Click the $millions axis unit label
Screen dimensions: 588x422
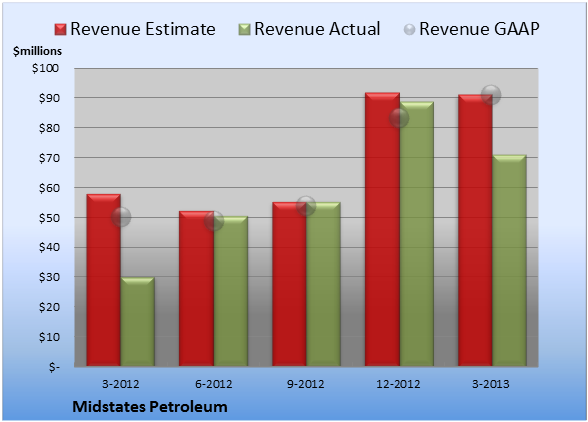pyautogui.click(x=37, y=51)
